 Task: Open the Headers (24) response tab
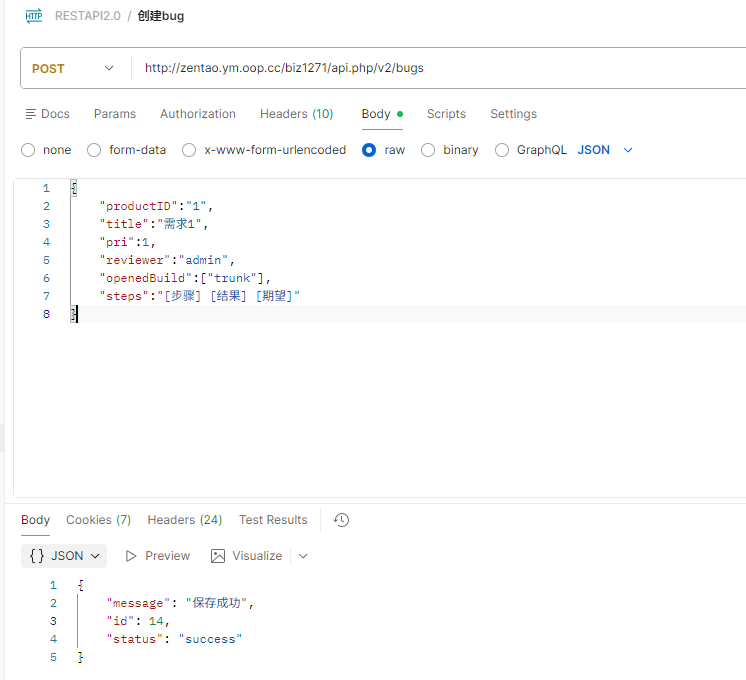pos(185,520)
